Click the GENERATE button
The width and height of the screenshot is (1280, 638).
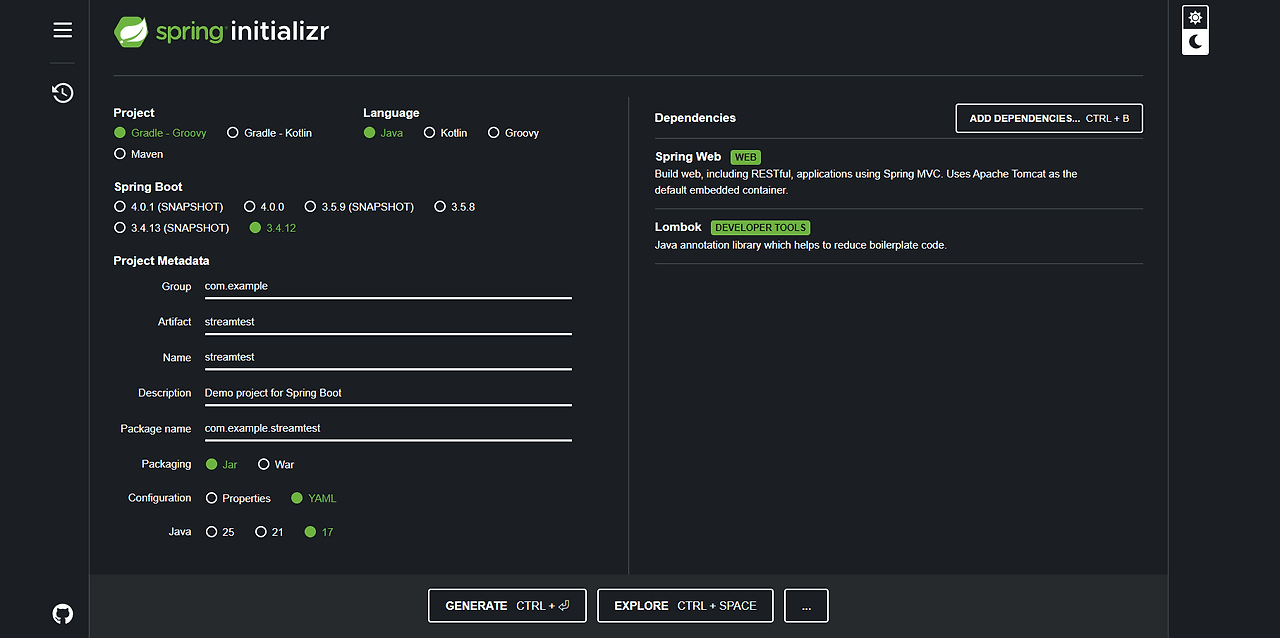click(507, 605)
